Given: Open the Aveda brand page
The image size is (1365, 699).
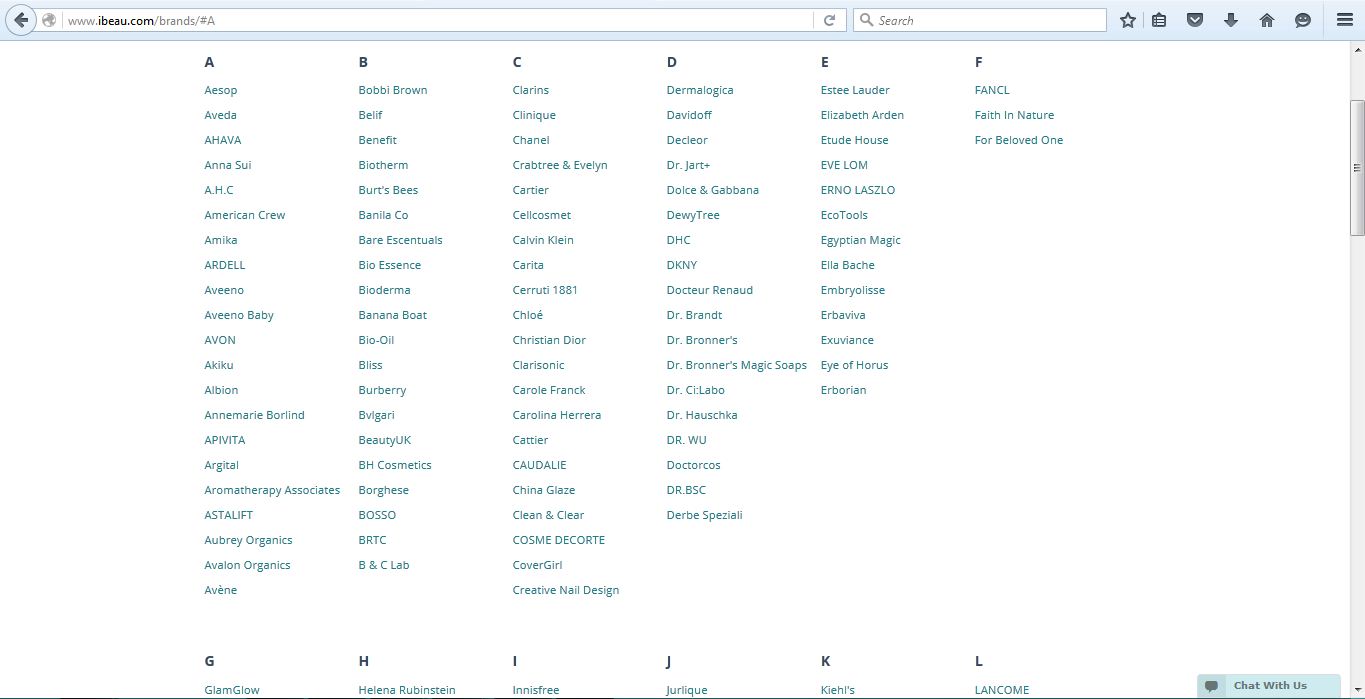Looking at the screenshot, I should 221,115.
